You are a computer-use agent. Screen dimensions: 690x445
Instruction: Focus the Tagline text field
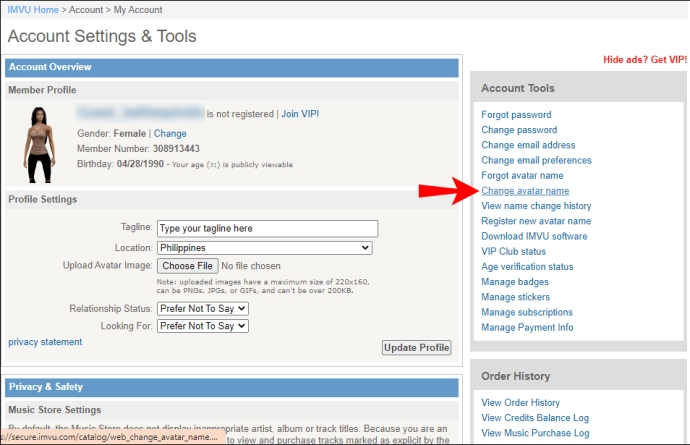(268, 228)
